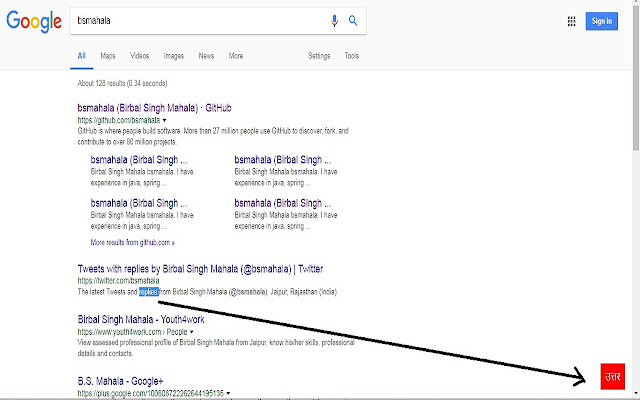Click More results from github.com
The height and width of the screenshot is (400, 640).
click(x=133, y=242)
